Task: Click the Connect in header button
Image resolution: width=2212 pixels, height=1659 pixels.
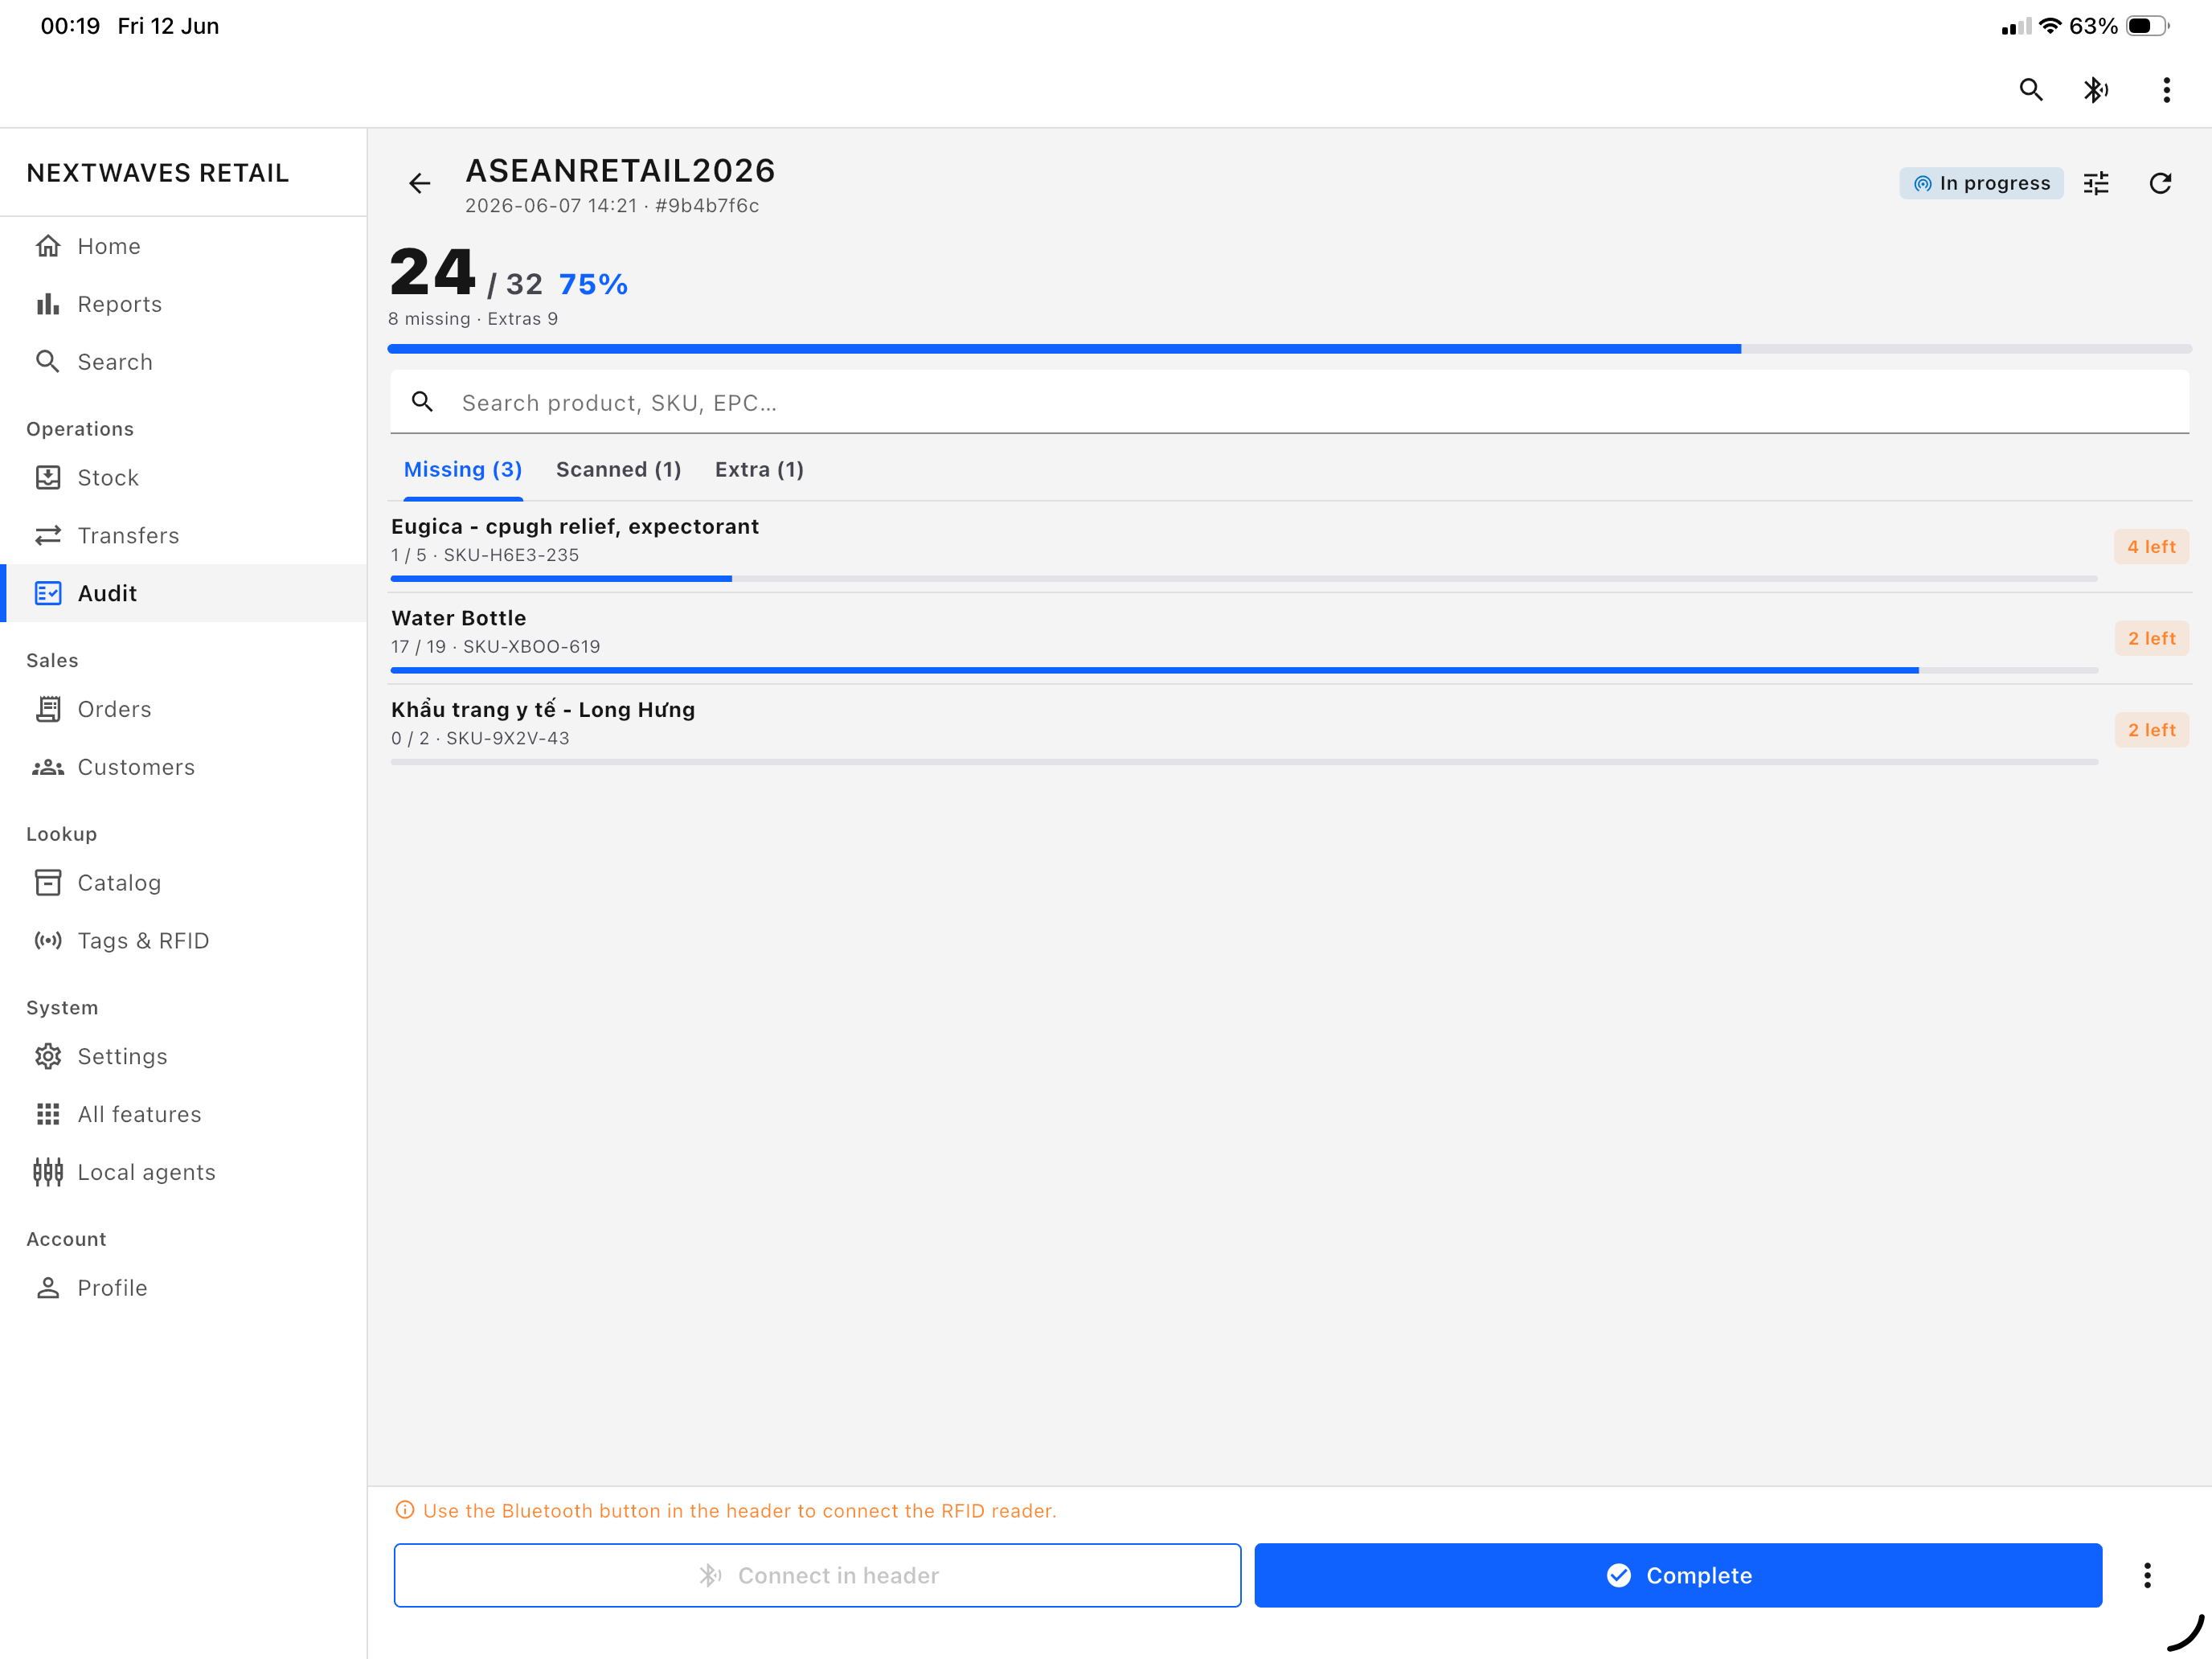Action: [817, 1575]
